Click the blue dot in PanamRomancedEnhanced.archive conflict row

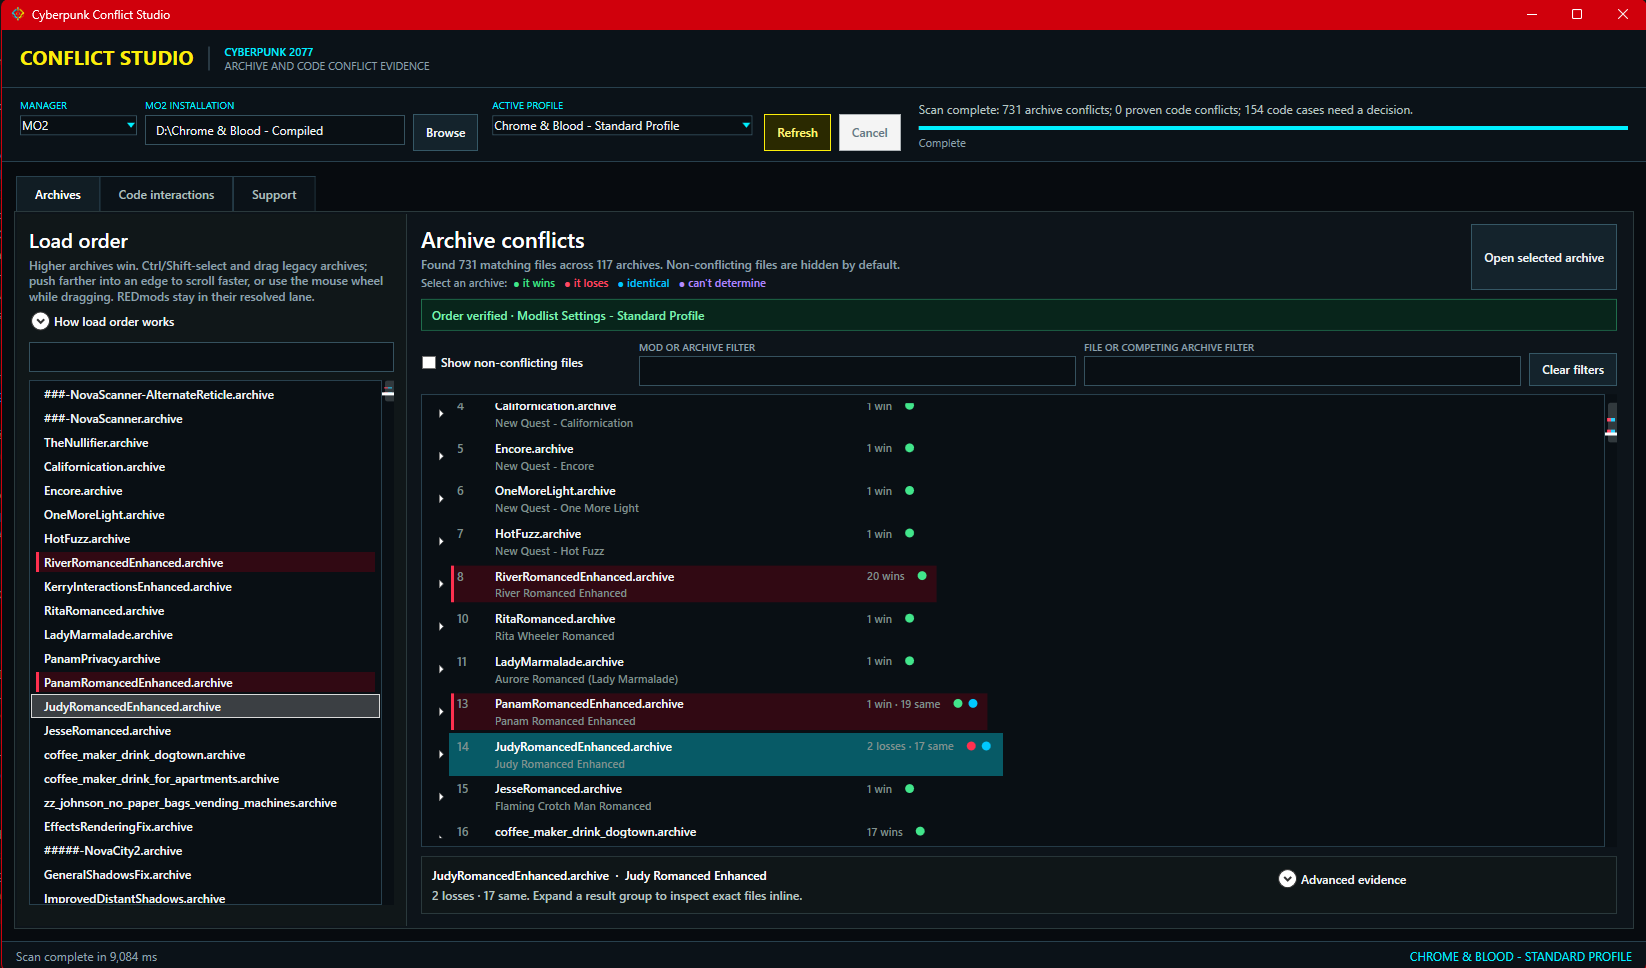[x=973, y=704]
